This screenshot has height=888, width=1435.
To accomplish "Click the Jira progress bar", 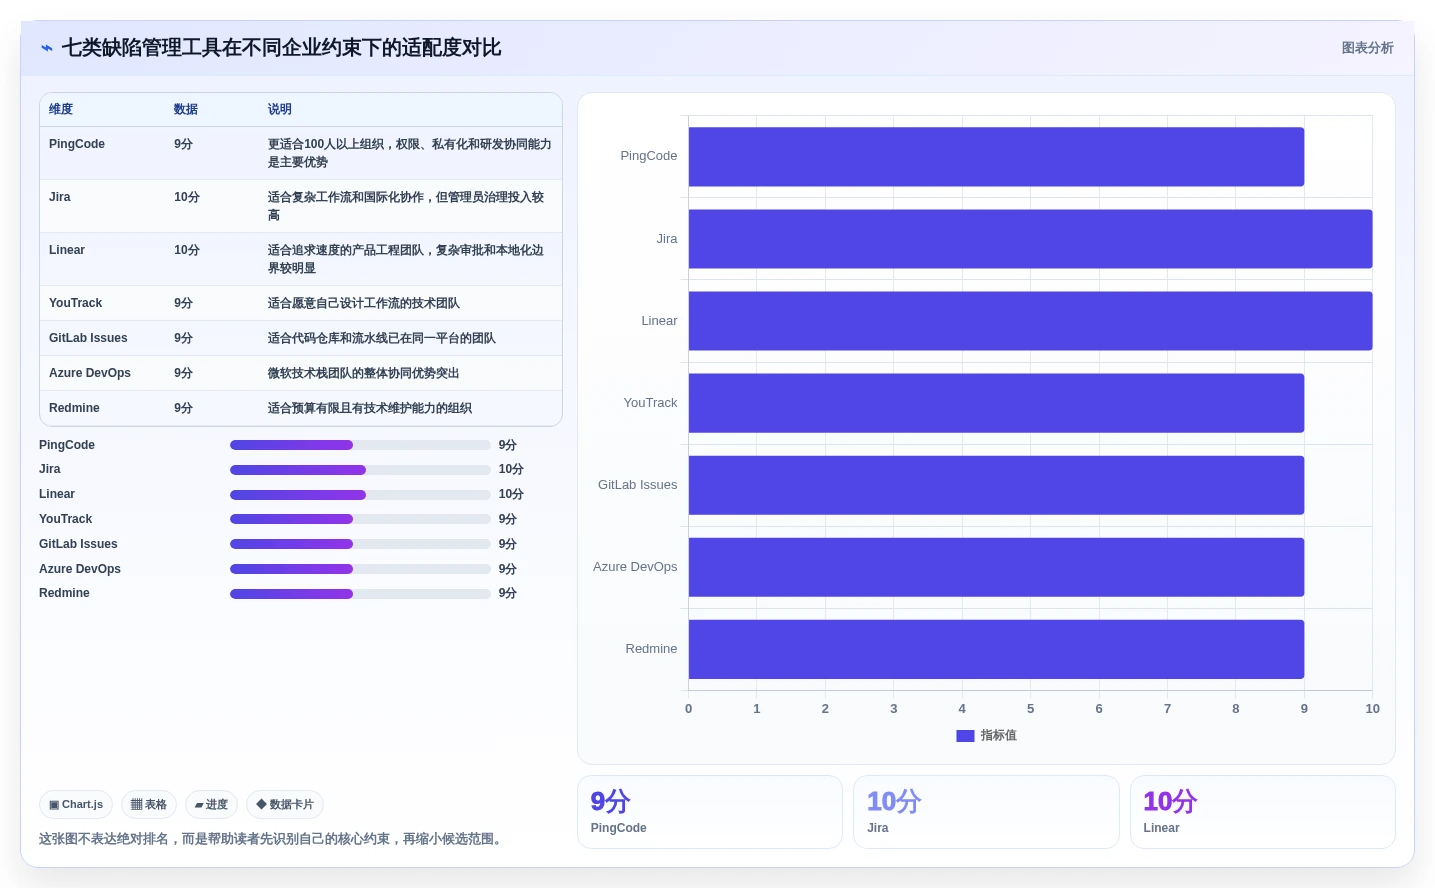I will [360, 470].
